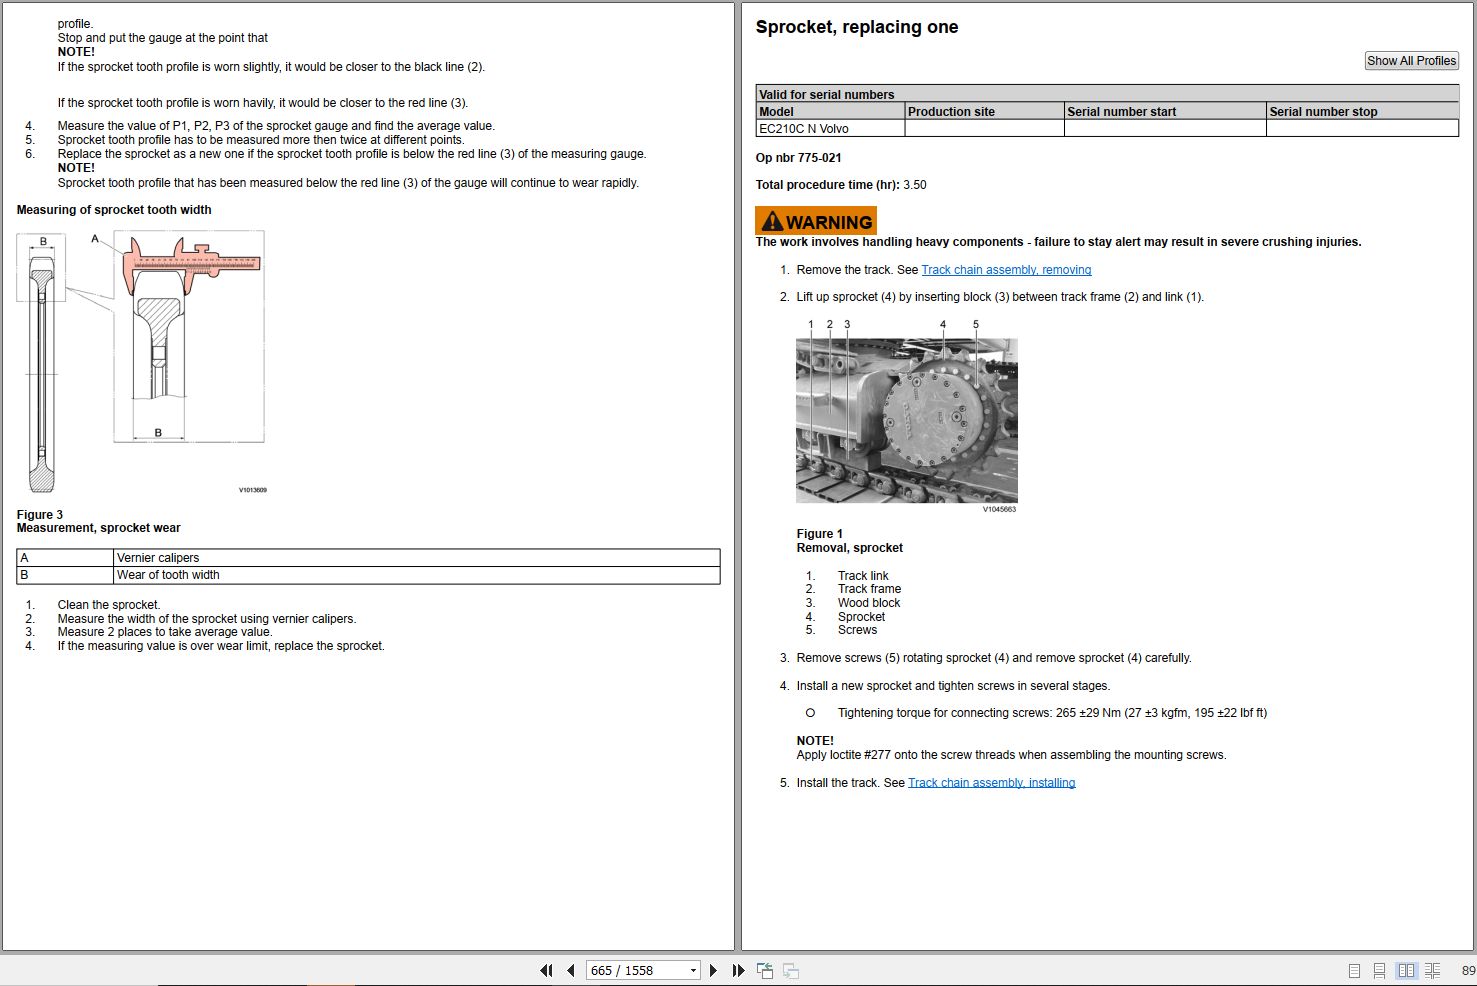
Task: Click the sprocket removal photo Figure 1
Action: point(907,420)
